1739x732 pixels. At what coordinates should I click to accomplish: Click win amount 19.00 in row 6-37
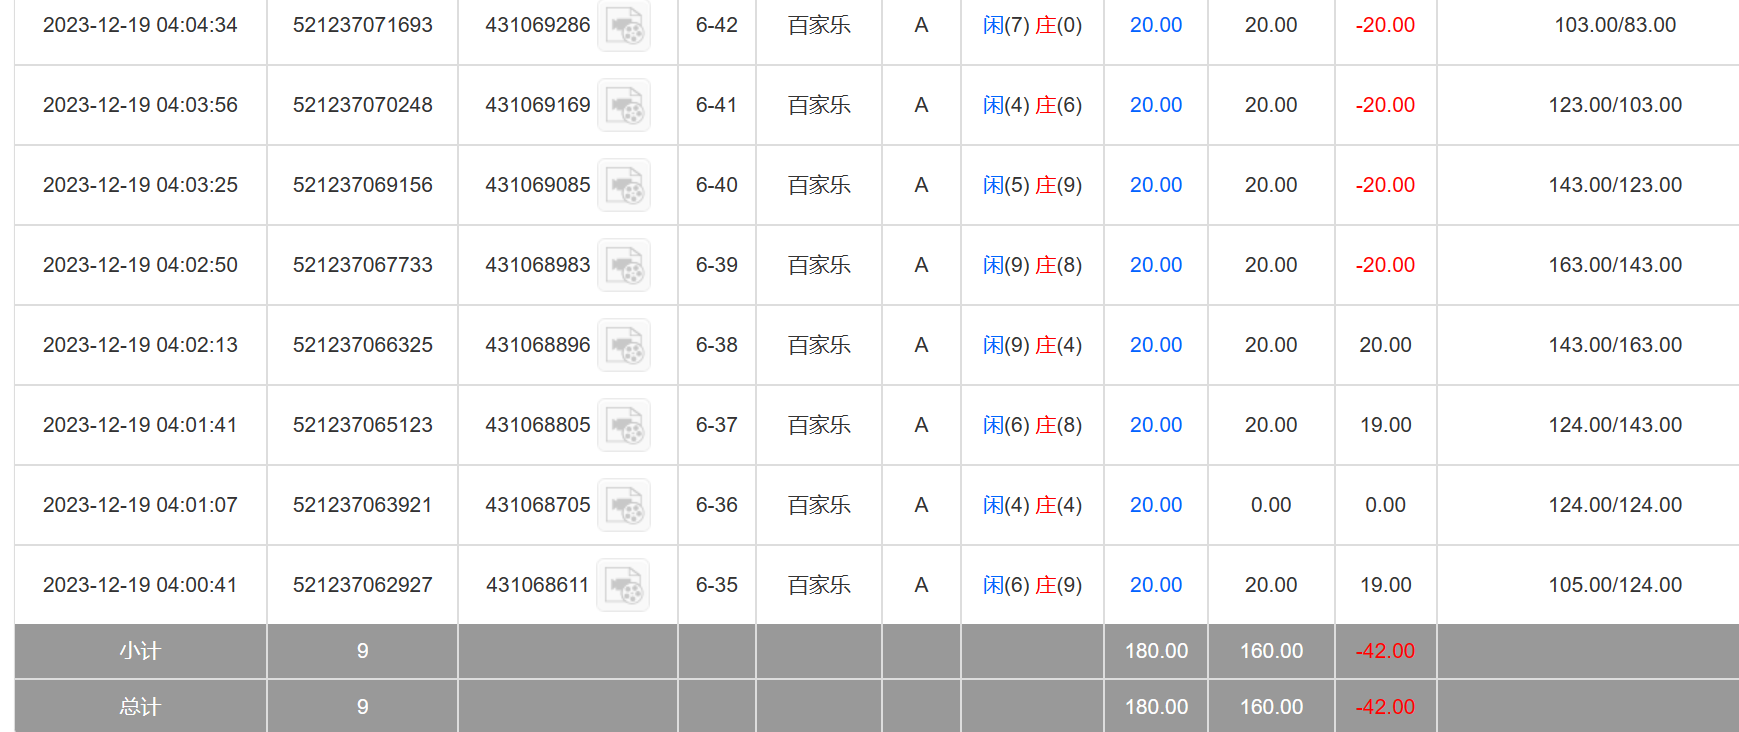pyautogui.click(x=1385, y=425)
